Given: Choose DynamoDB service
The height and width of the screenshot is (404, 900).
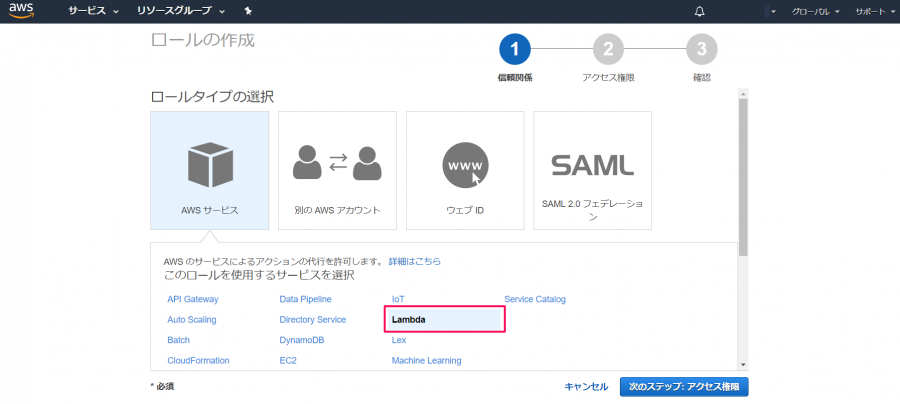Looking at the screenshot, I should click(302, 340).
